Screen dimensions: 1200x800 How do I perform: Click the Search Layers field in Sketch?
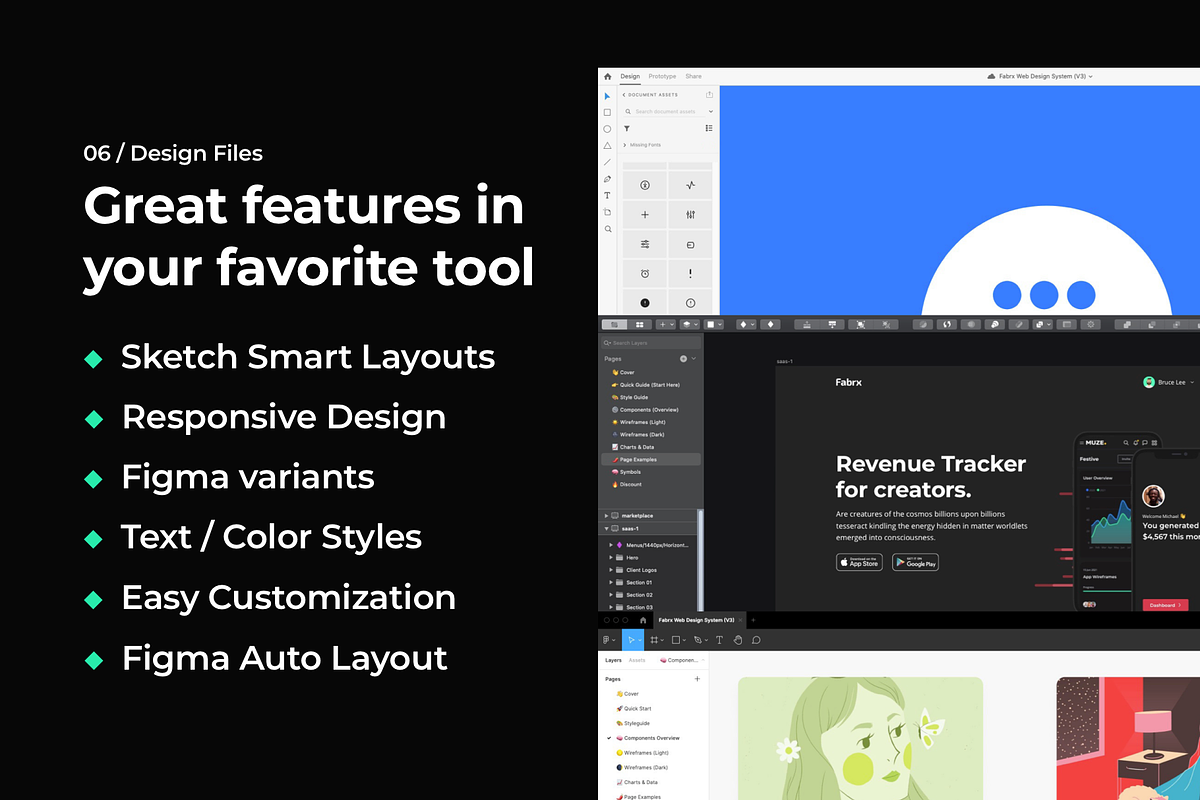[650, 342]
